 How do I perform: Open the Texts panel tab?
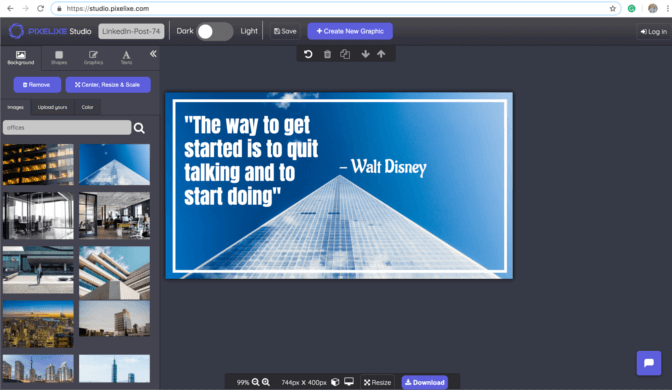pyautogui.click(x=126, y=57)
